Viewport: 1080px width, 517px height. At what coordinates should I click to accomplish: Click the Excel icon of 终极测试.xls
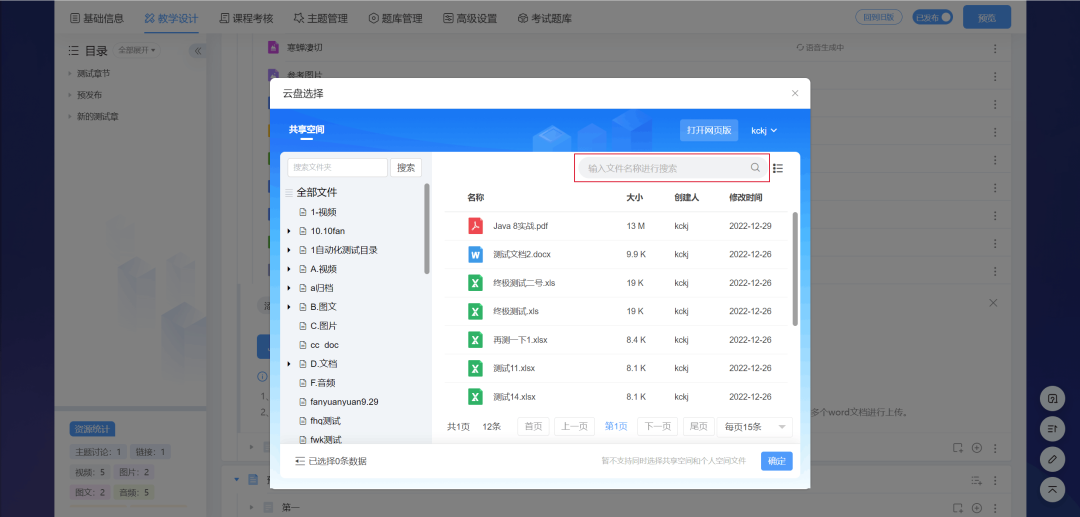(475, 311)
